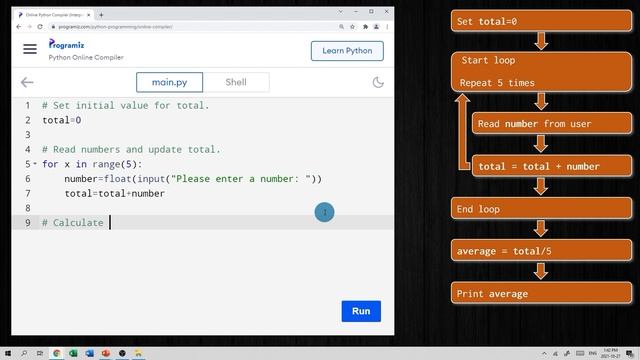Open Windows taskbar search
This screenshot has height=360, width=640.
click(x=24, y=353)
